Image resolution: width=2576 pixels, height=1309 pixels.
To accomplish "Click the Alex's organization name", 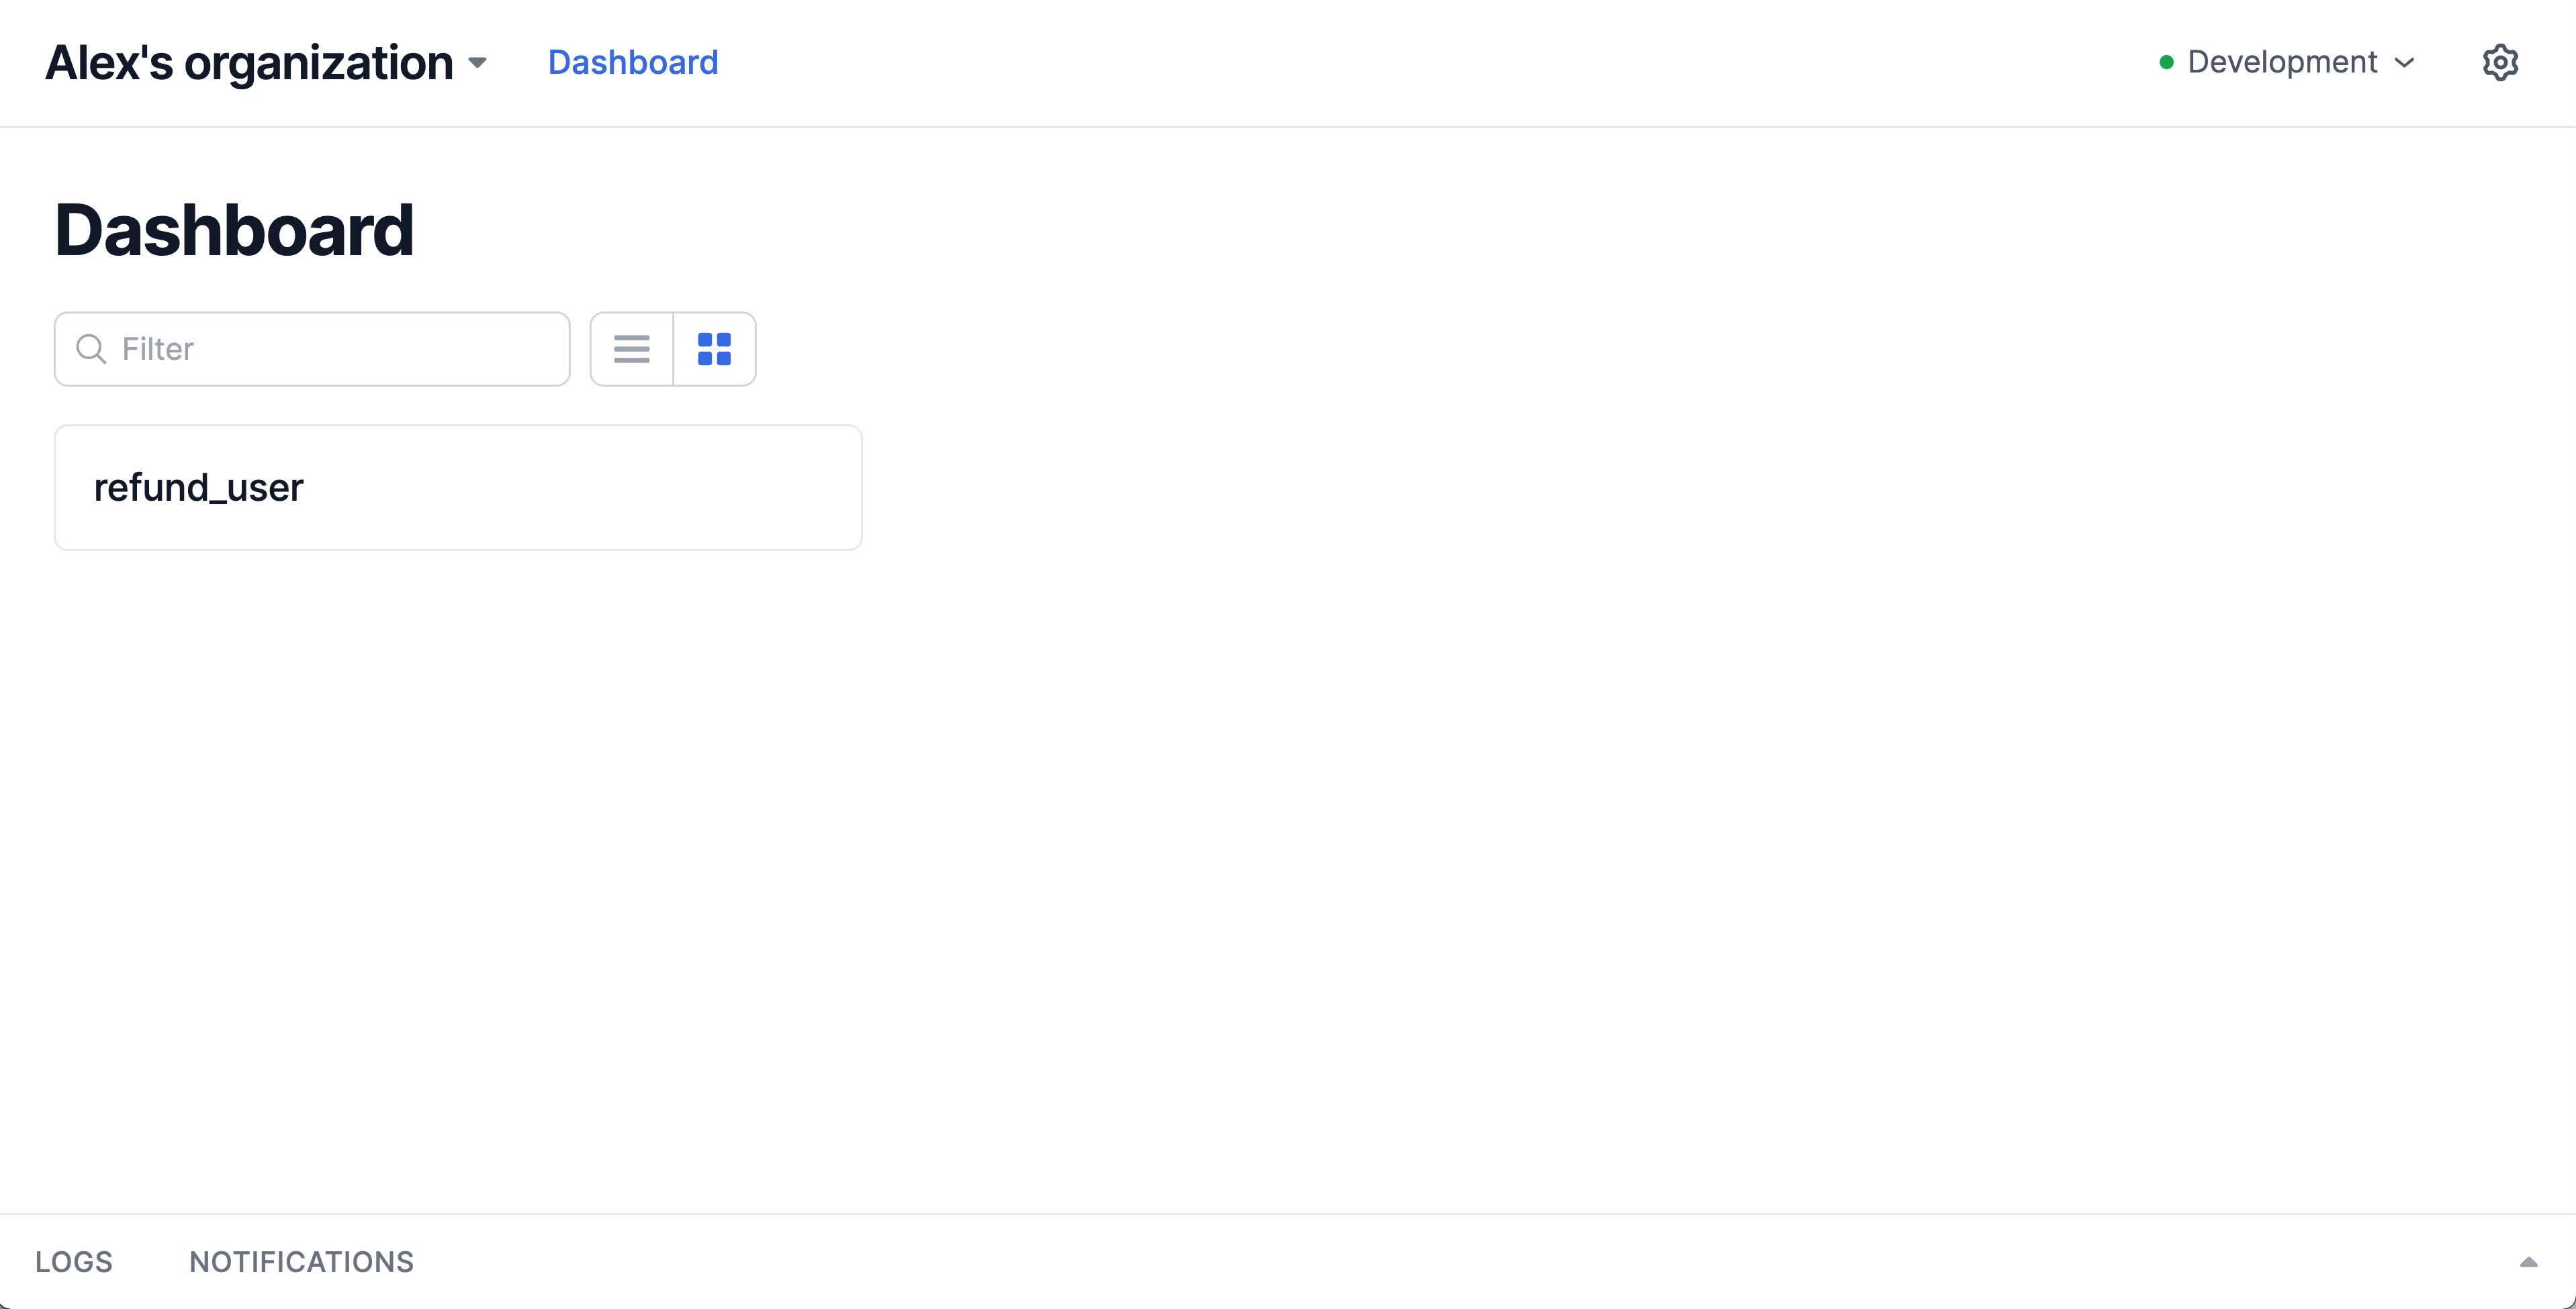I will pos(249,62).
